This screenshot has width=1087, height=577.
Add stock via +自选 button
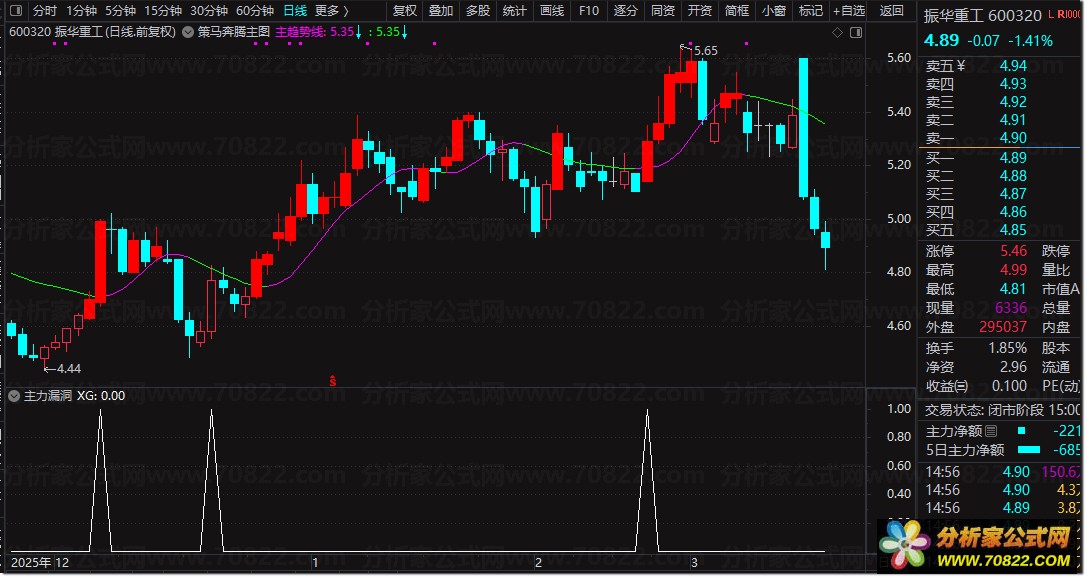(x=849, y=10)
